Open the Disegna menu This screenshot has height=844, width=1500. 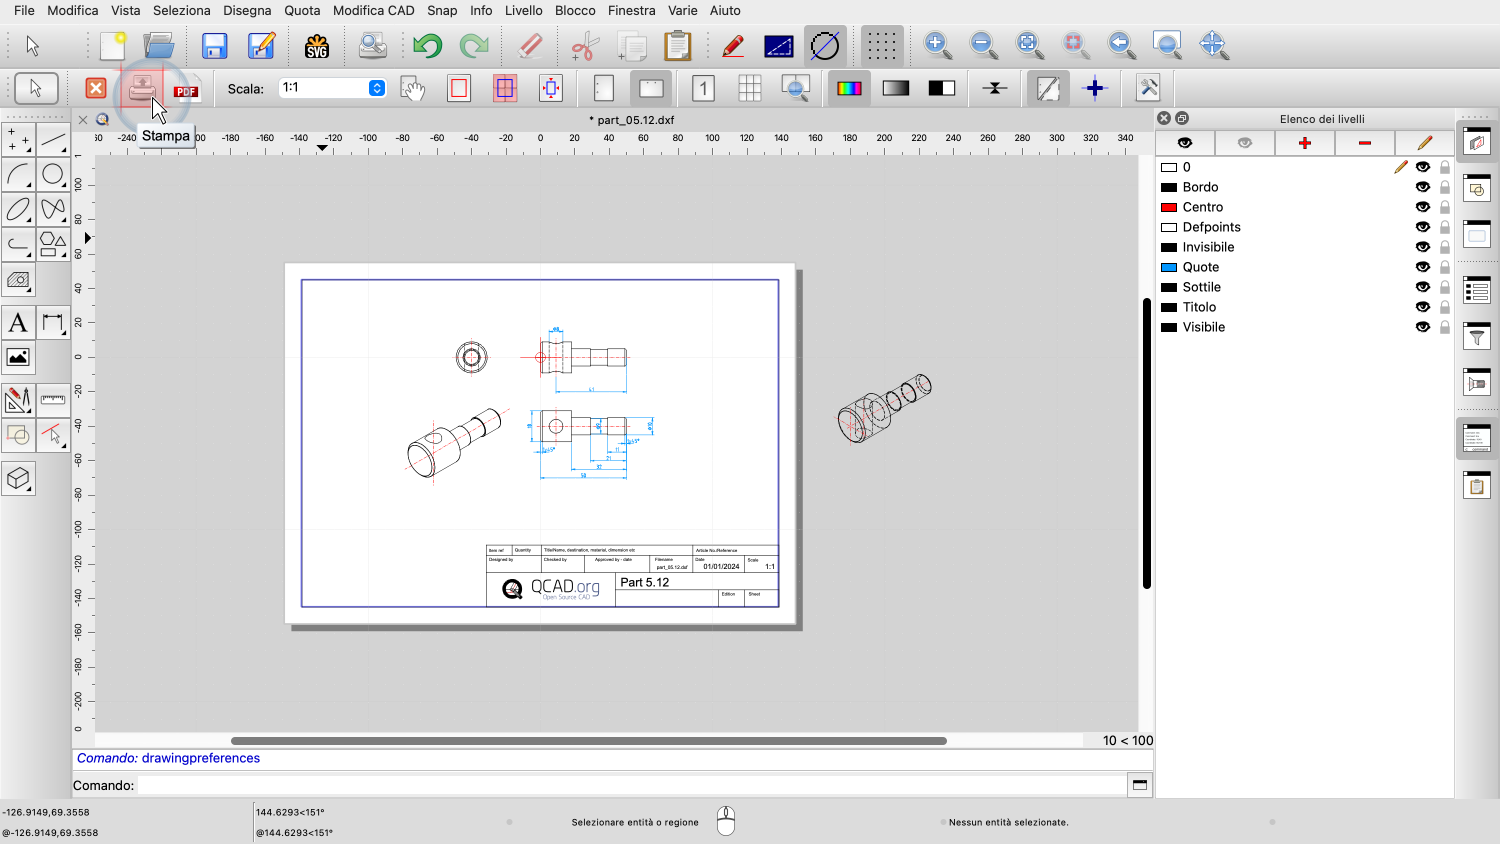pyautogui.click(x=247, y=10)
